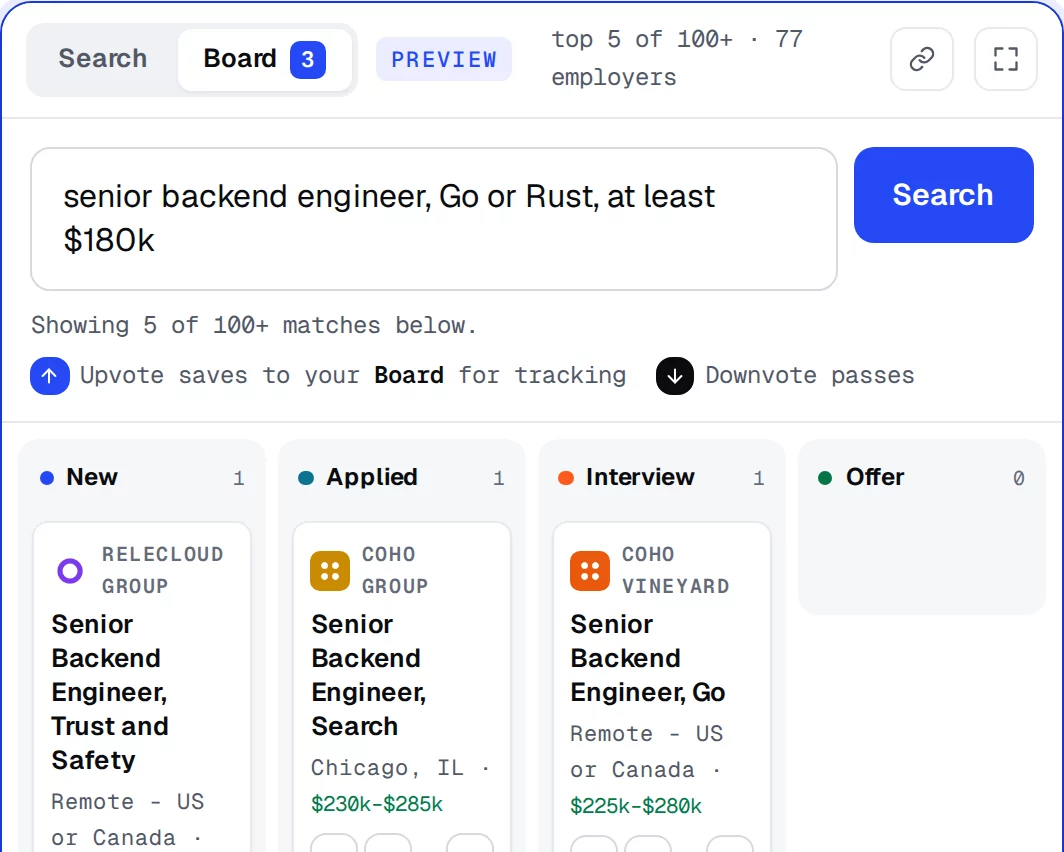Click the Relecloud Group purple ring logo
Image resolution: width=1064 pixels, height=852 pixels.
tap(70, 570)
